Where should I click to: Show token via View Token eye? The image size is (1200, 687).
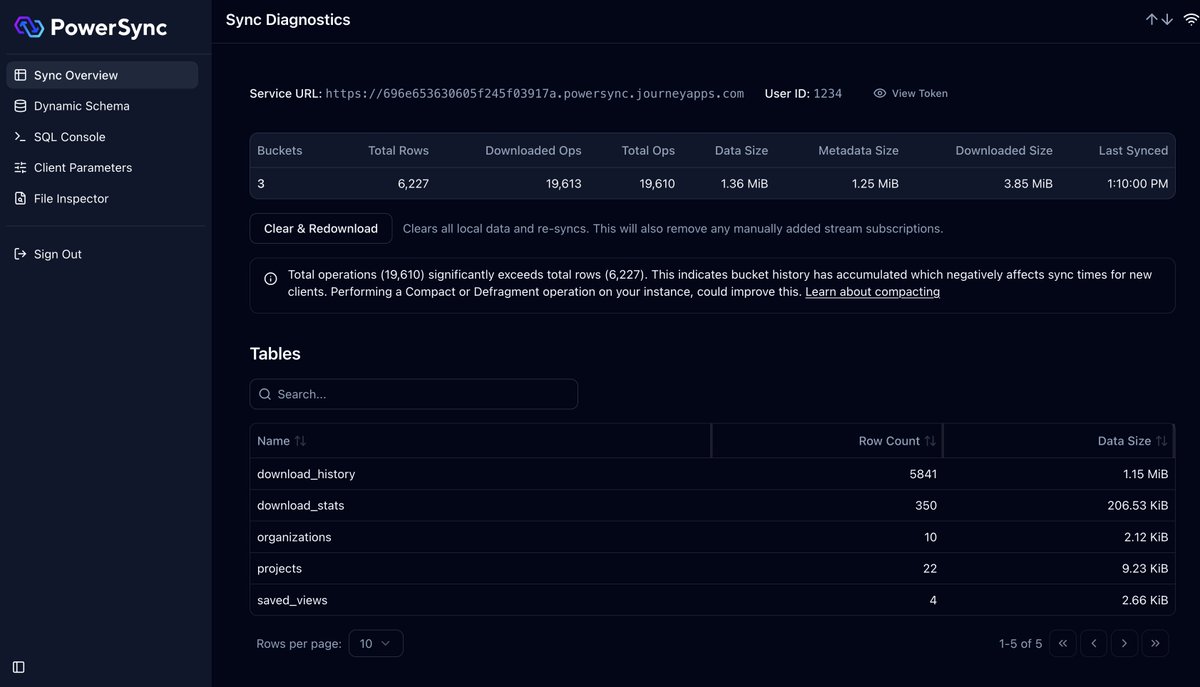(x=910, y=93)
